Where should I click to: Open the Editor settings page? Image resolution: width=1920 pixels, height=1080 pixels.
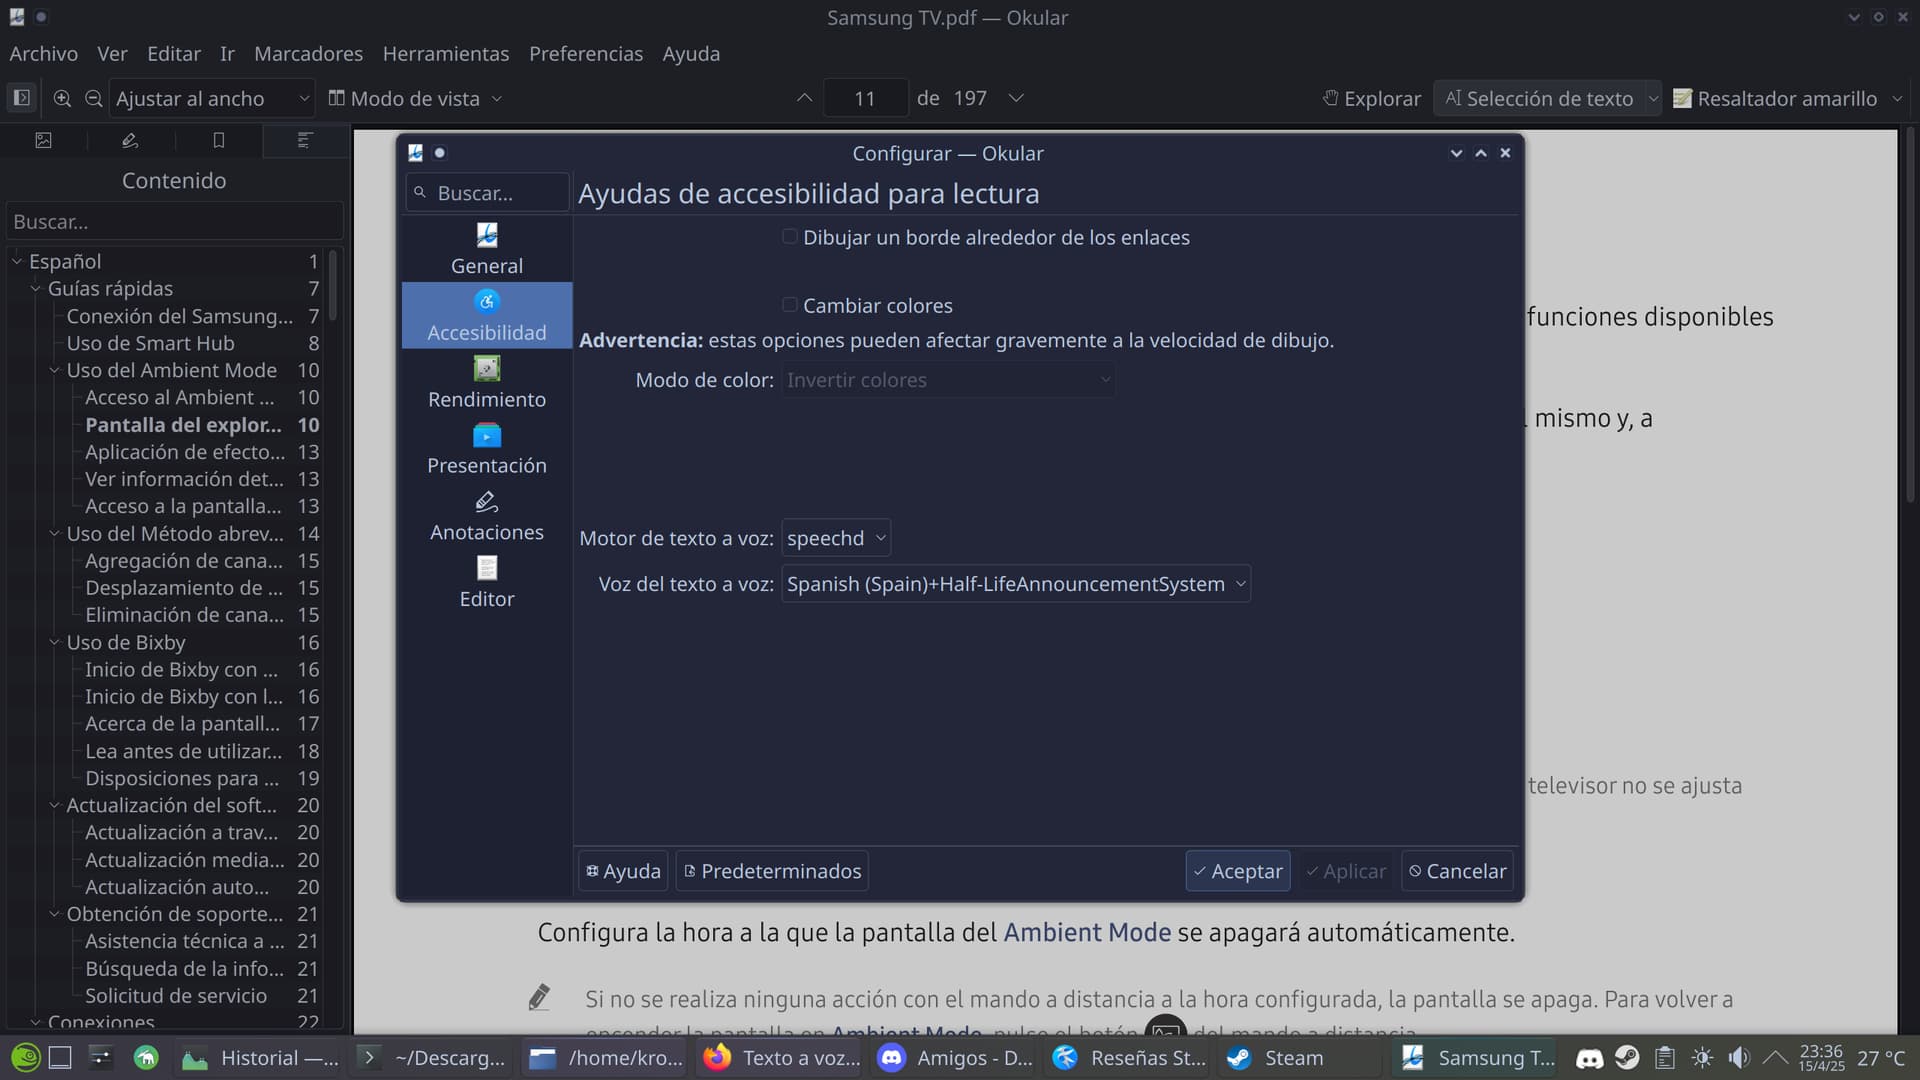click(486, 582)
